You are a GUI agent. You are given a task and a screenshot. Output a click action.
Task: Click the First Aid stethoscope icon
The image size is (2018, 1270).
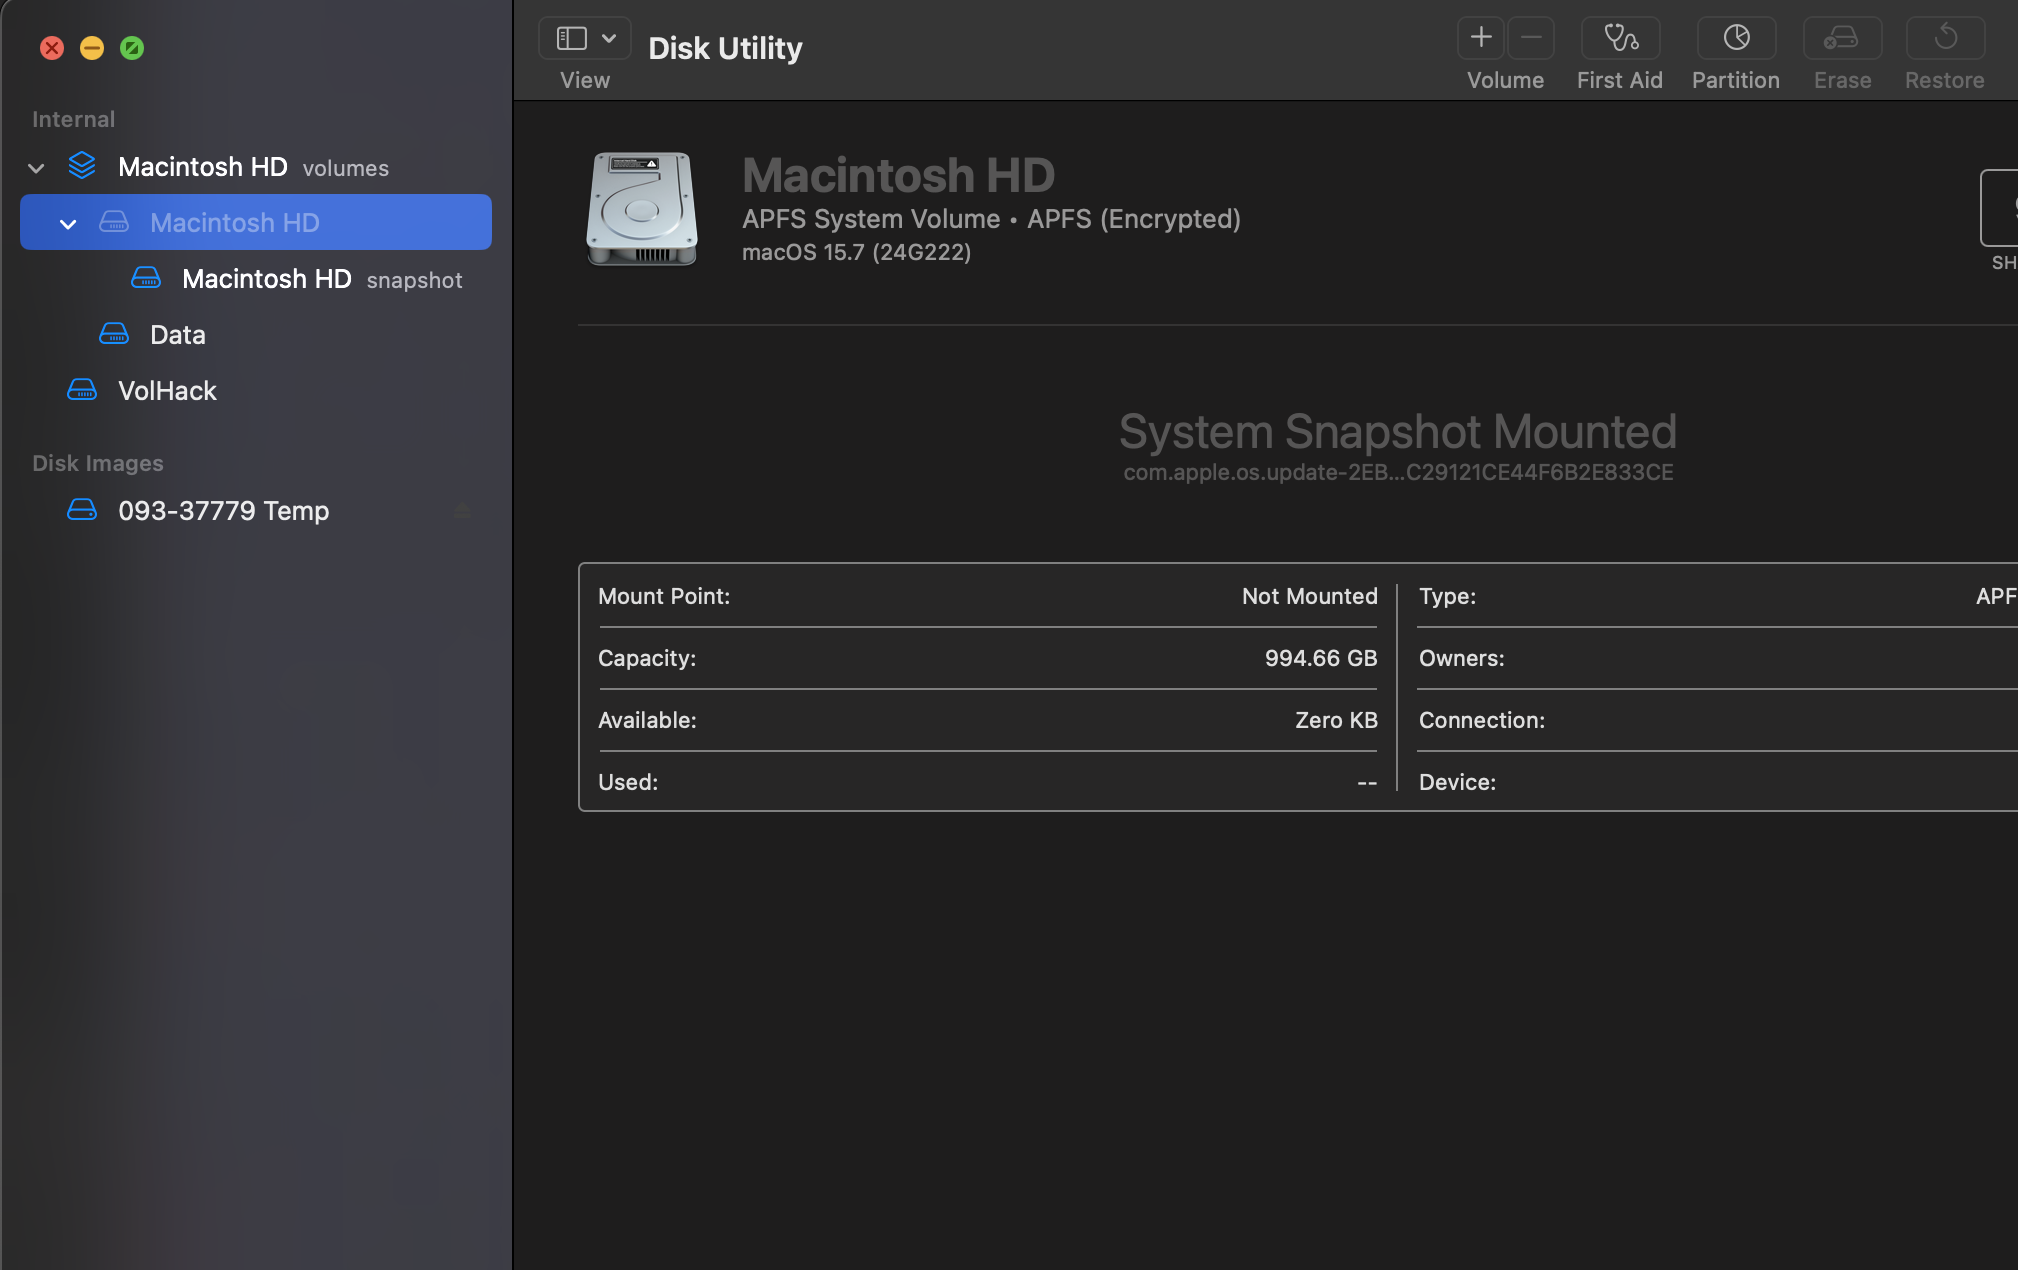[1620, 39]
